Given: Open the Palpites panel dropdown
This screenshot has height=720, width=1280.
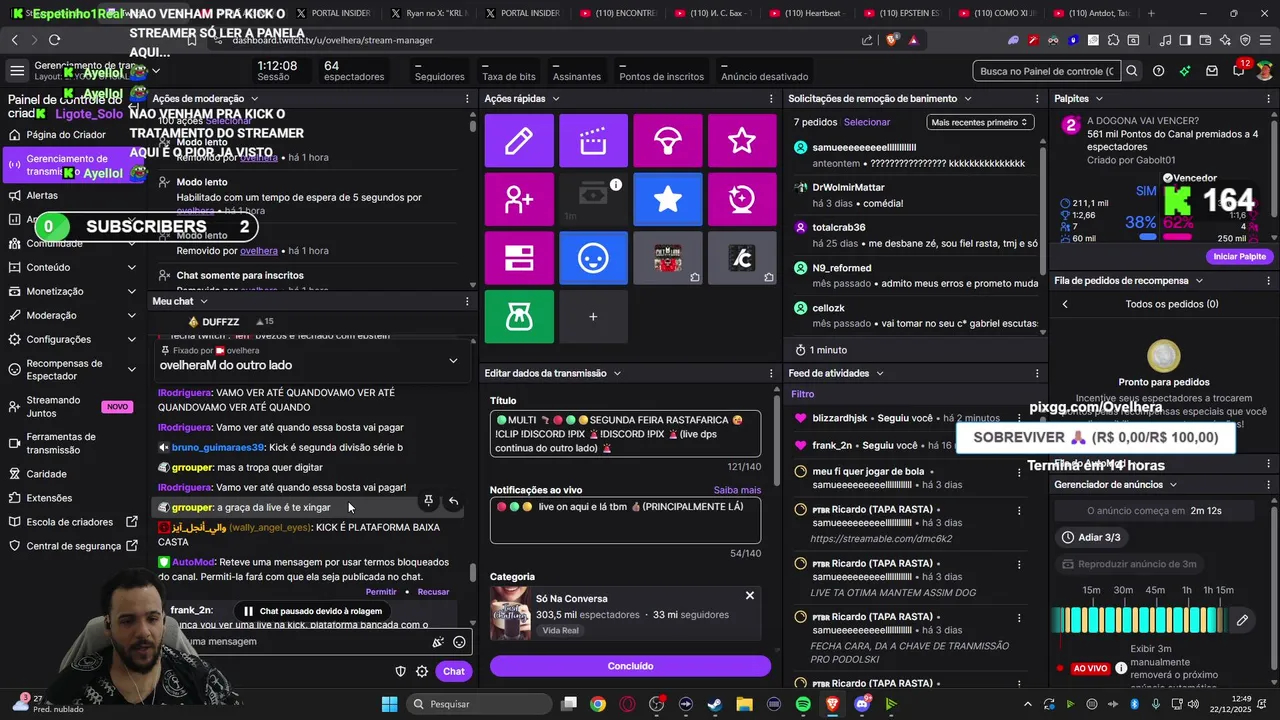Looking at the screenshot, I should coord(1099,99).
